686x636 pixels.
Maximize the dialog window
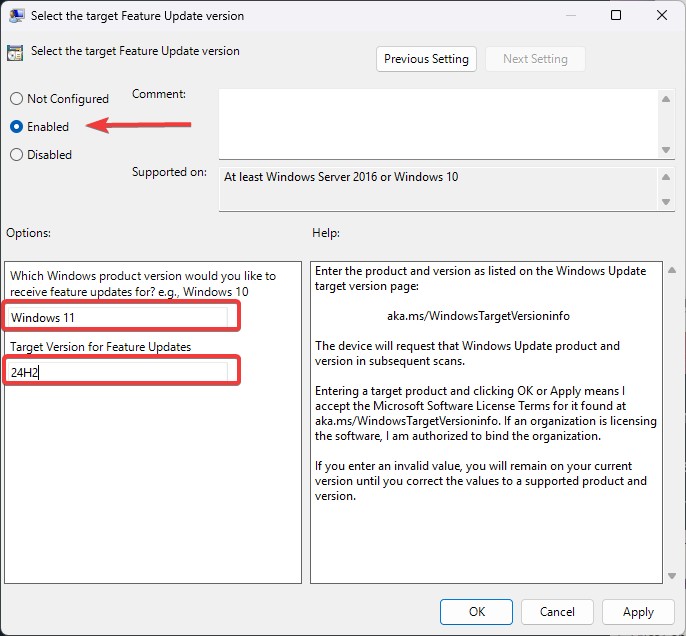click(x=616, y=15)
